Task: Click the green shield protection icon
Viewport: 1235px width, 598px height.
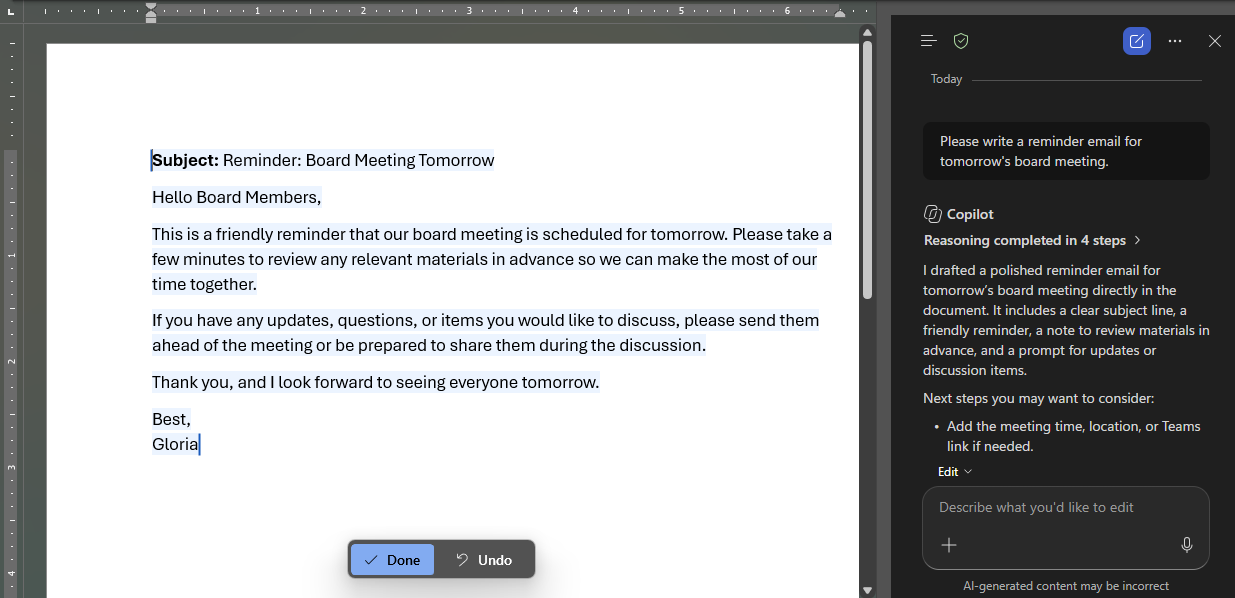Action: point(961,41)
